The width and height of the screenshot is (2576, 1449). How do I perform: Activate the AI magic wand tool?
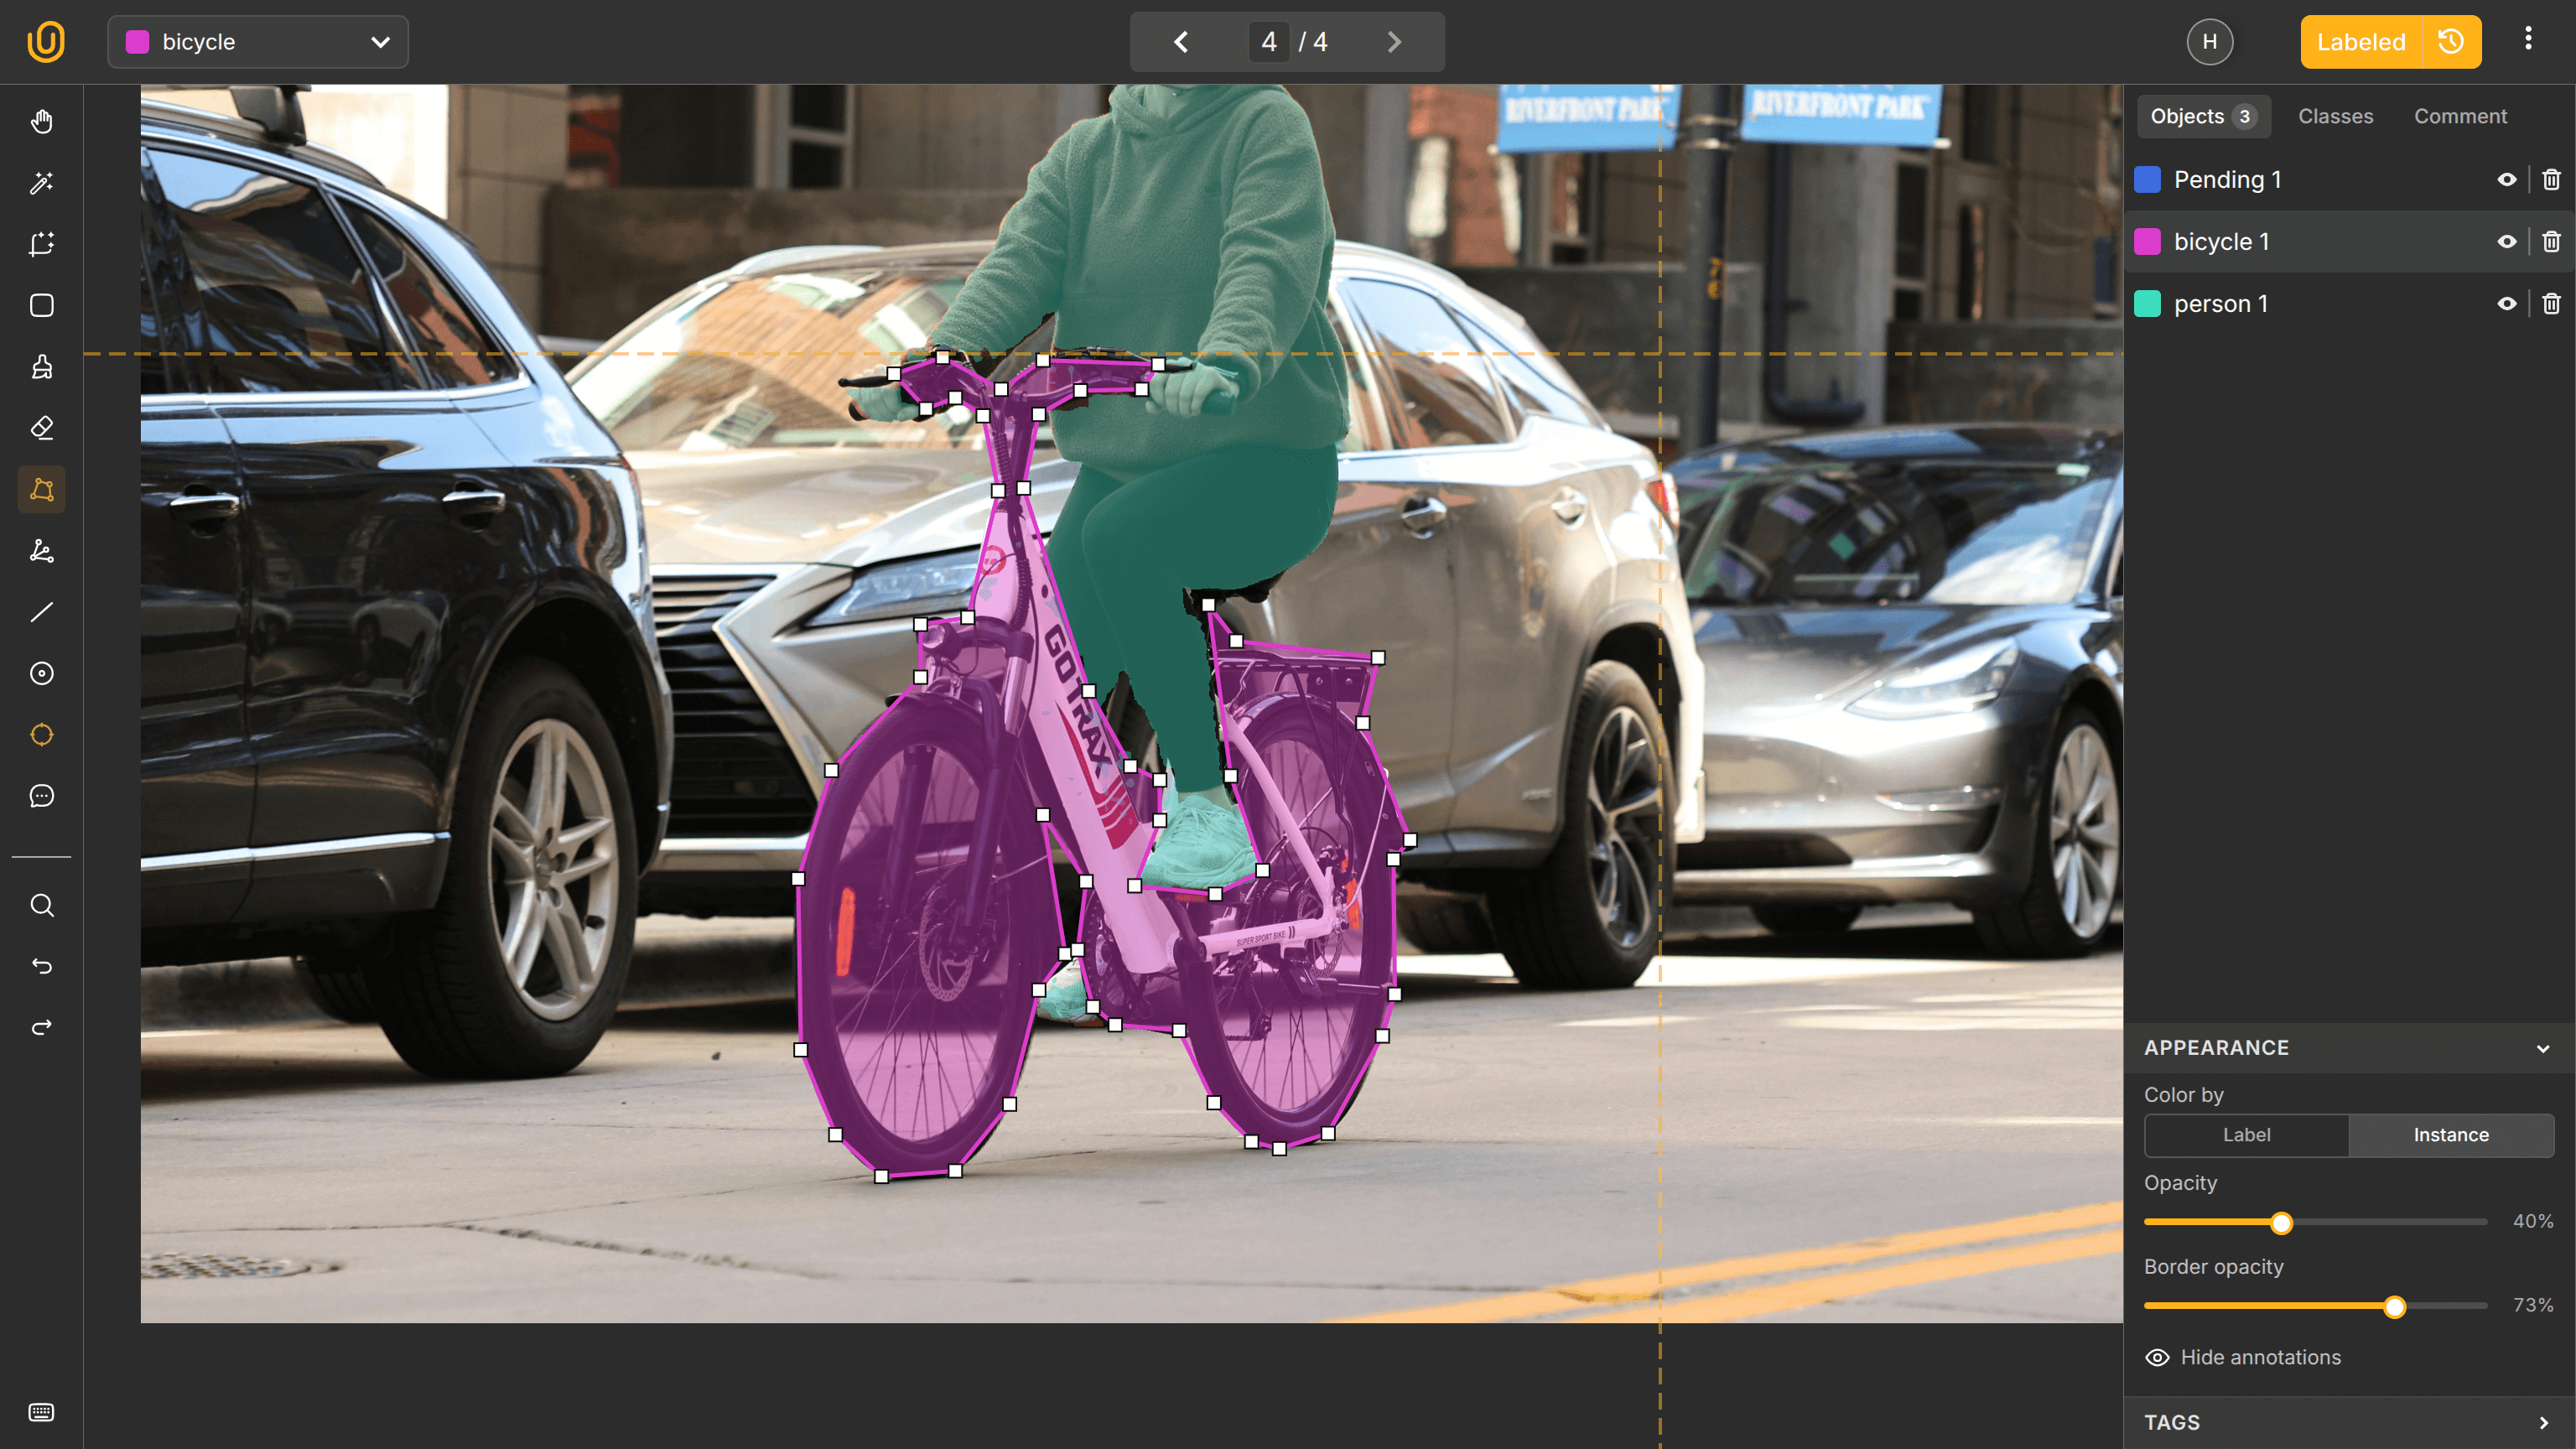[42, 183]
